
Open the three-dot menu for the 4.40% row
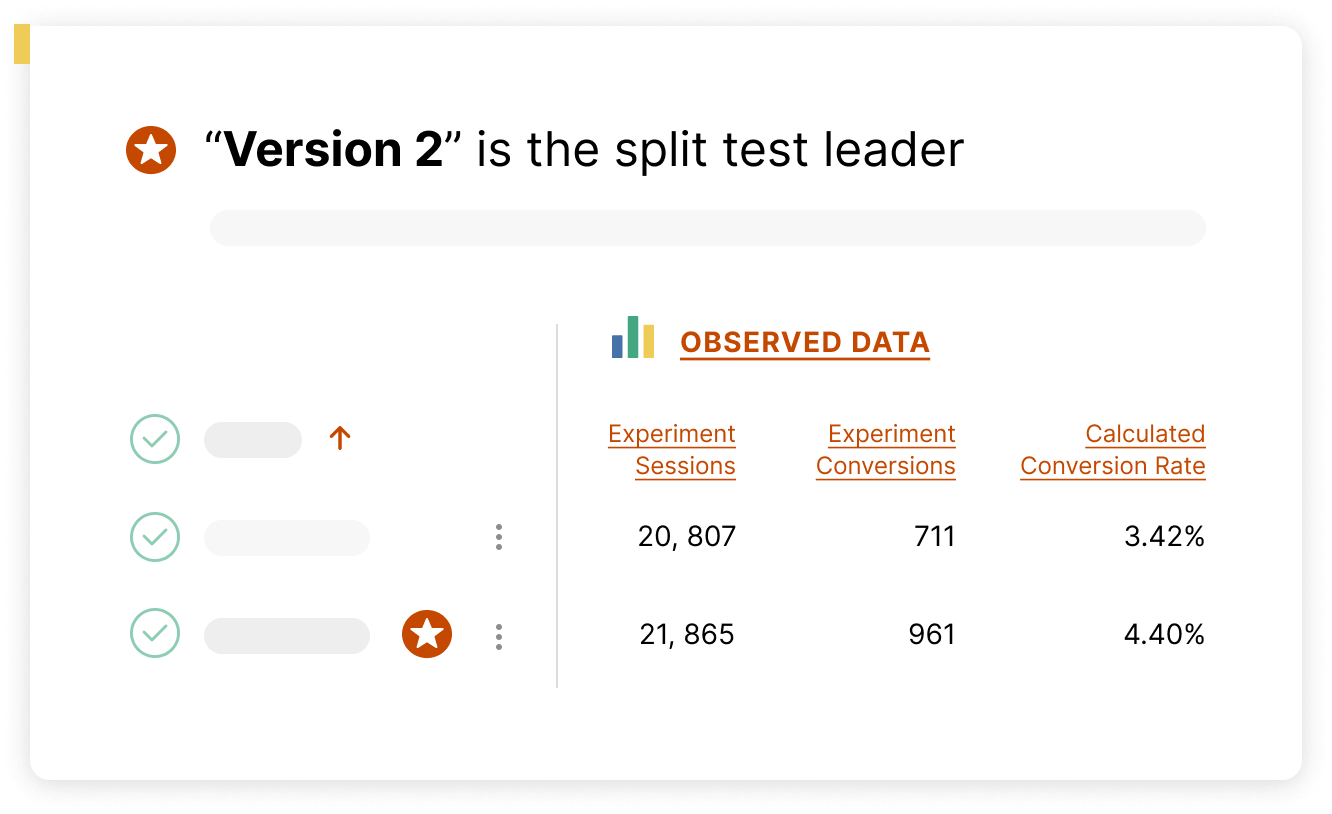pos(499,636)
